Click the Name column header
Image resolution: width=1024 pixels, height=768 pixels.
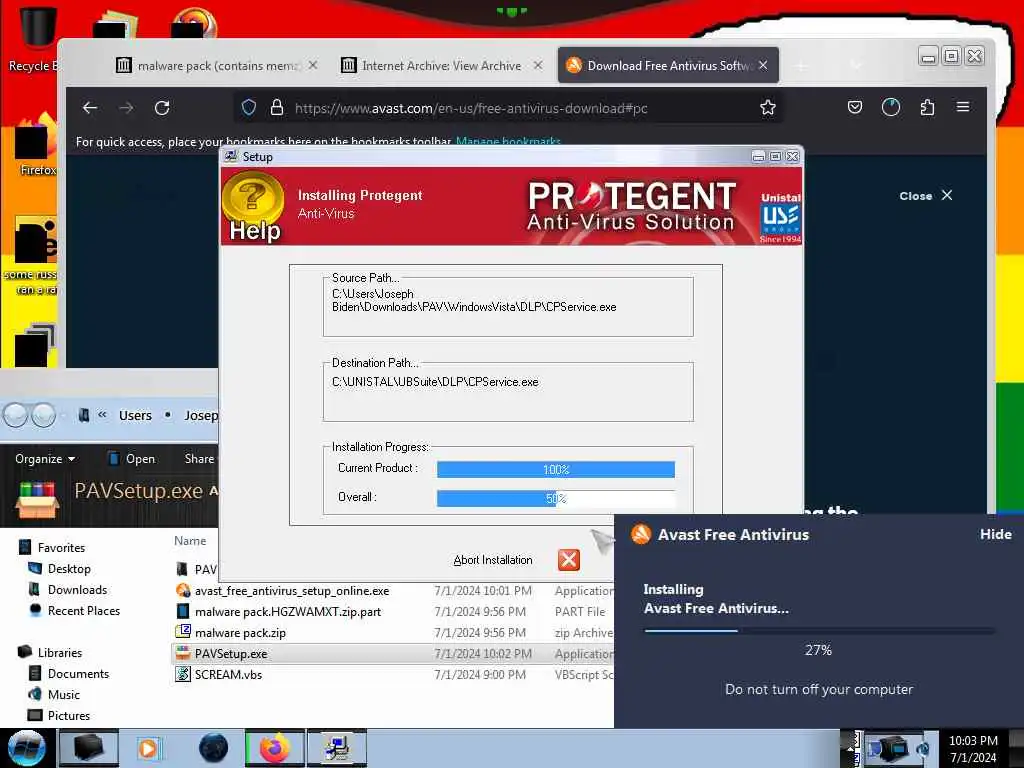coord(190,541)
